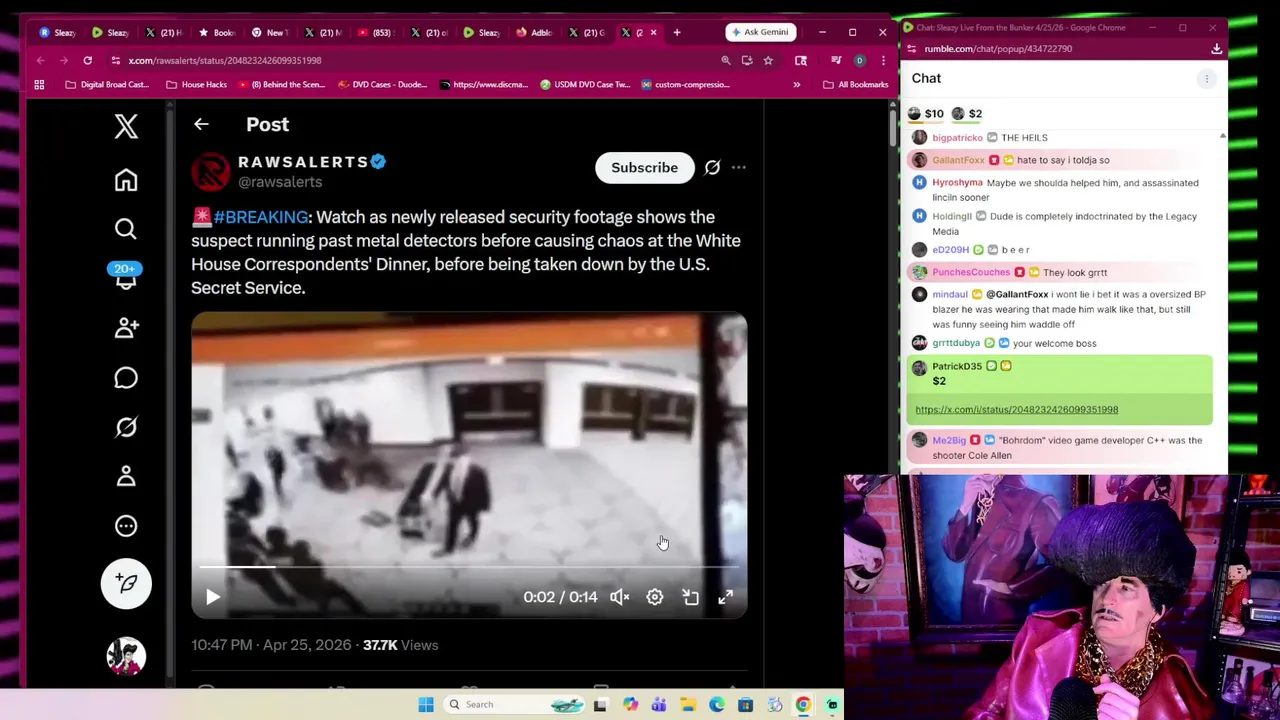Click Me2Big username in chat
This screenshot has height=720, width=1280.
pyautogui.click(x=949, y=440)
